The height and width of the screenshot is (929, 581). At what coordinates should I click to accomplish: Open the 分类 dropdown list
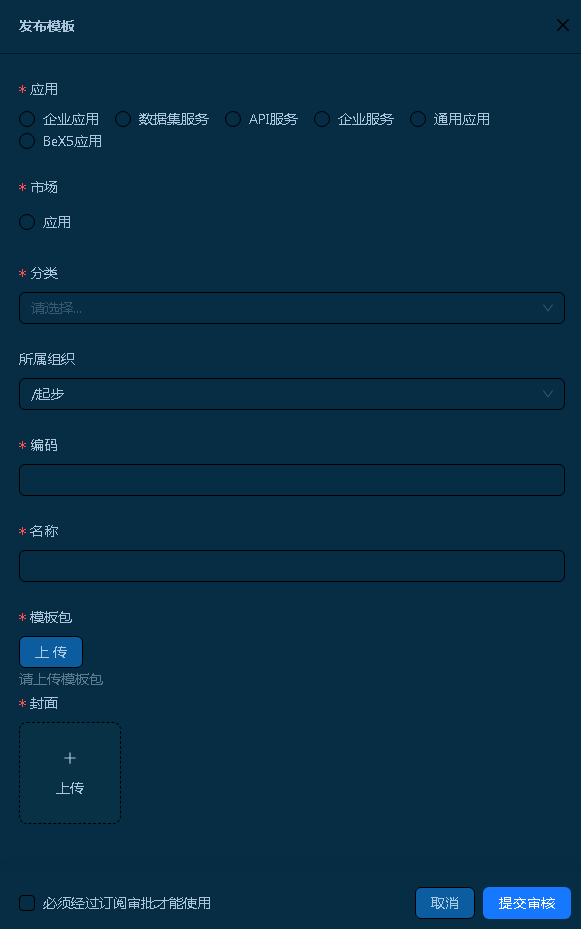pos(291,308)
